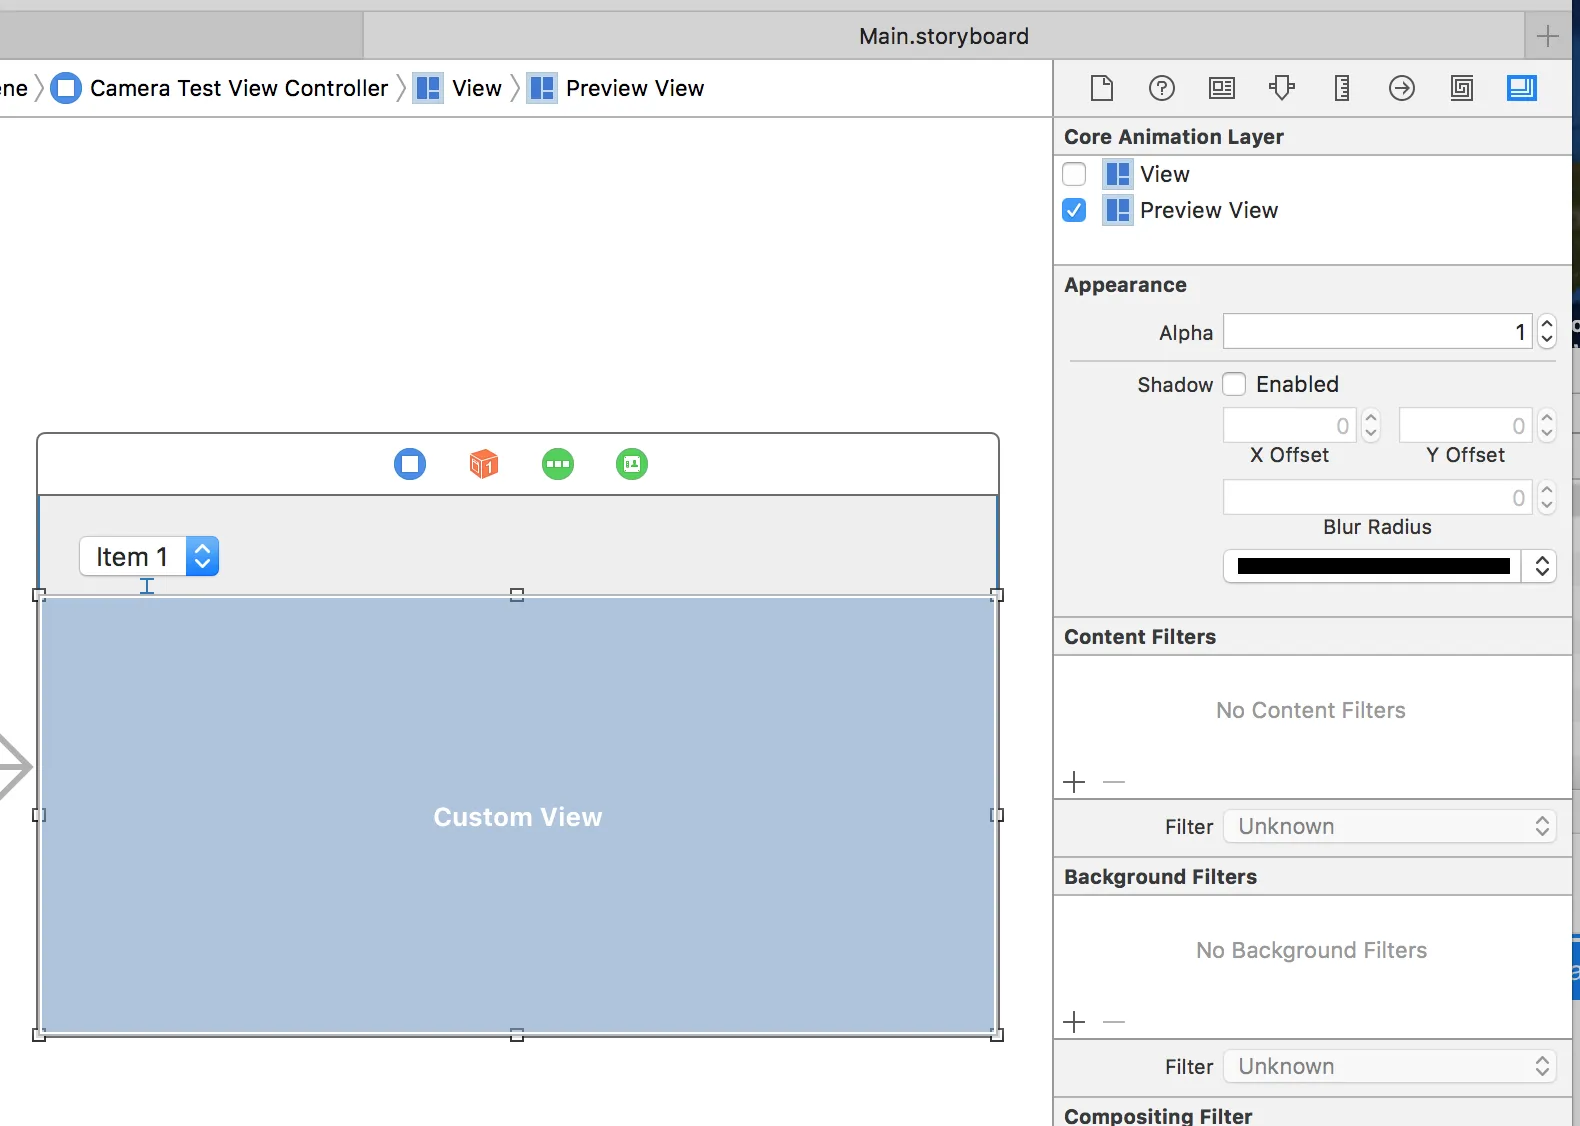Image resolution: width=1580 pixels, height=1126 pixels.
Task: Add a content filter with plus
Action: 1075,782
